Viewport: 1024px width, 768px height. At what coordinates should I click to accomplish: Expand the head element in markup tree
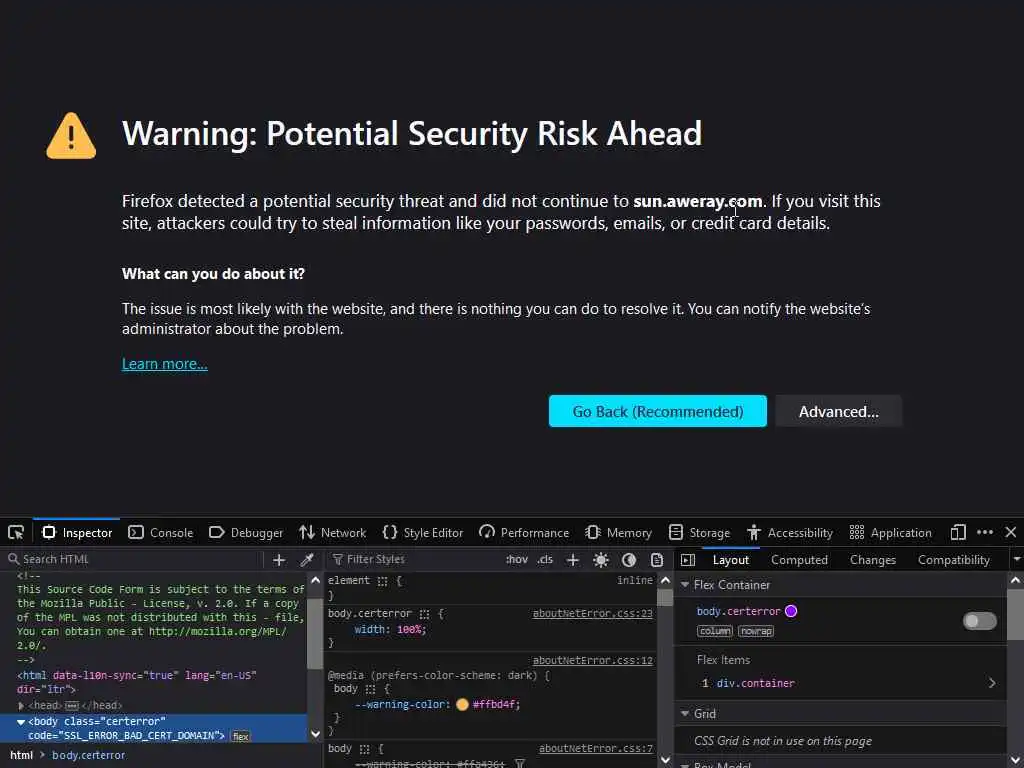click(x=22, y=705)
